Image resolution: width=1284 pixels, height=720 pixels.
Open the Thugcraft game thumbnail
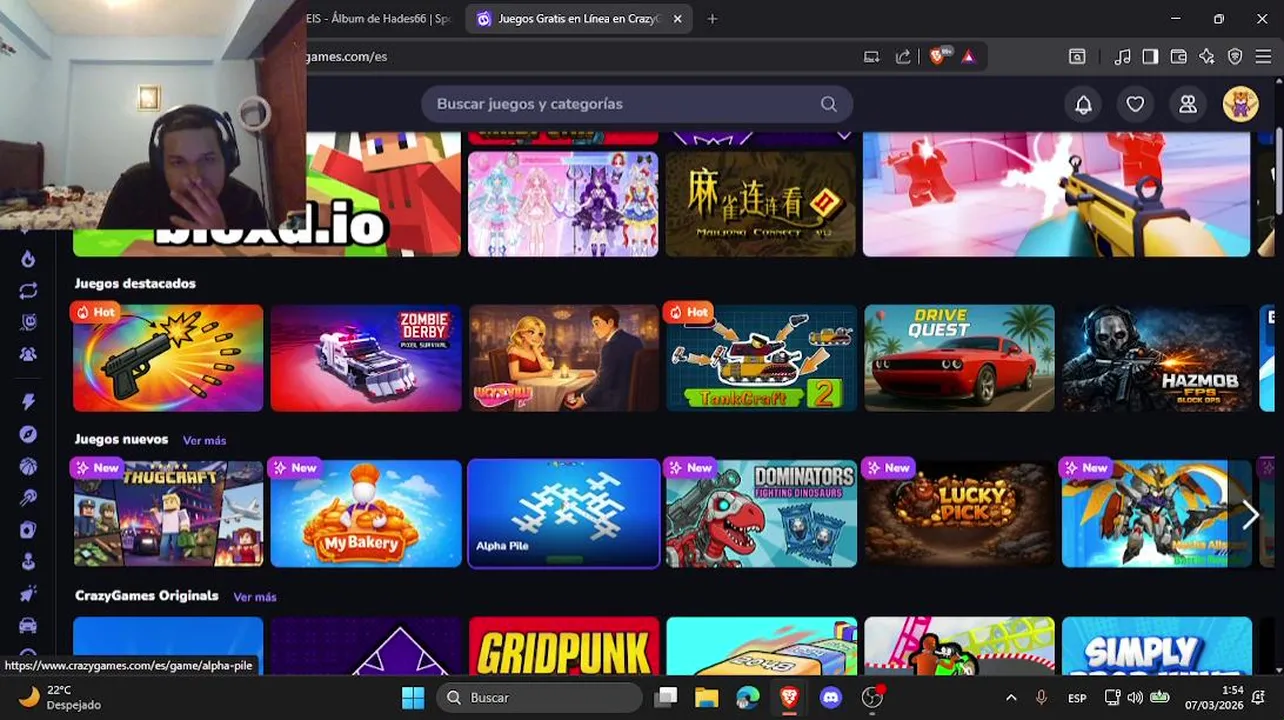(168, 514)
